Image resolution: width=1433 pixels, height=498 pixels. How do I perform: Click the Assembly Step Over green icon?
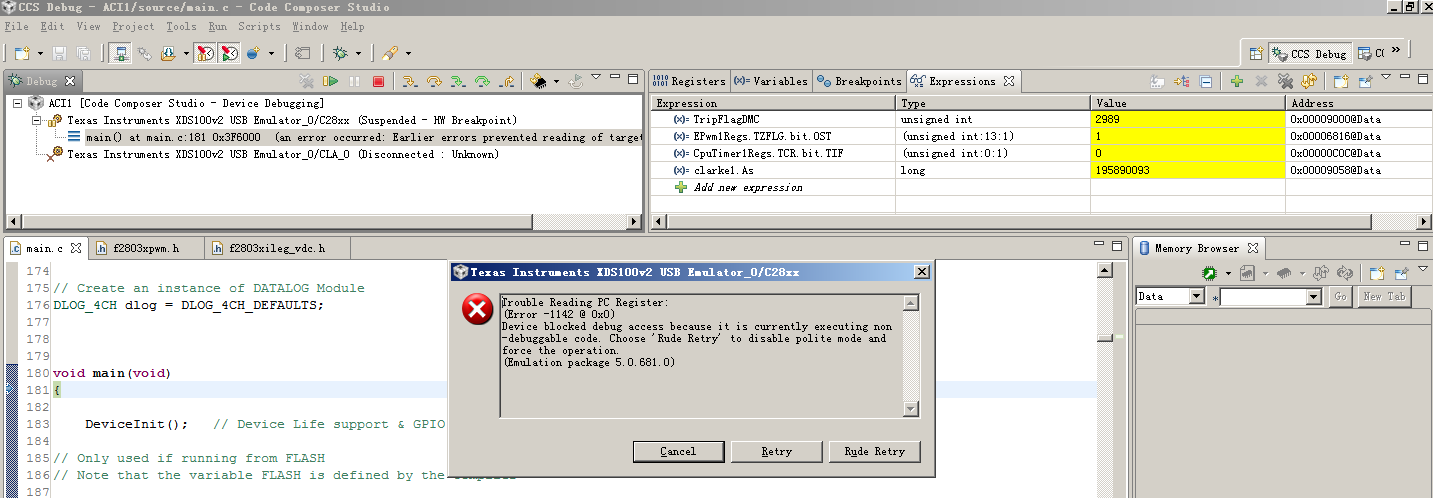(483, 81)
